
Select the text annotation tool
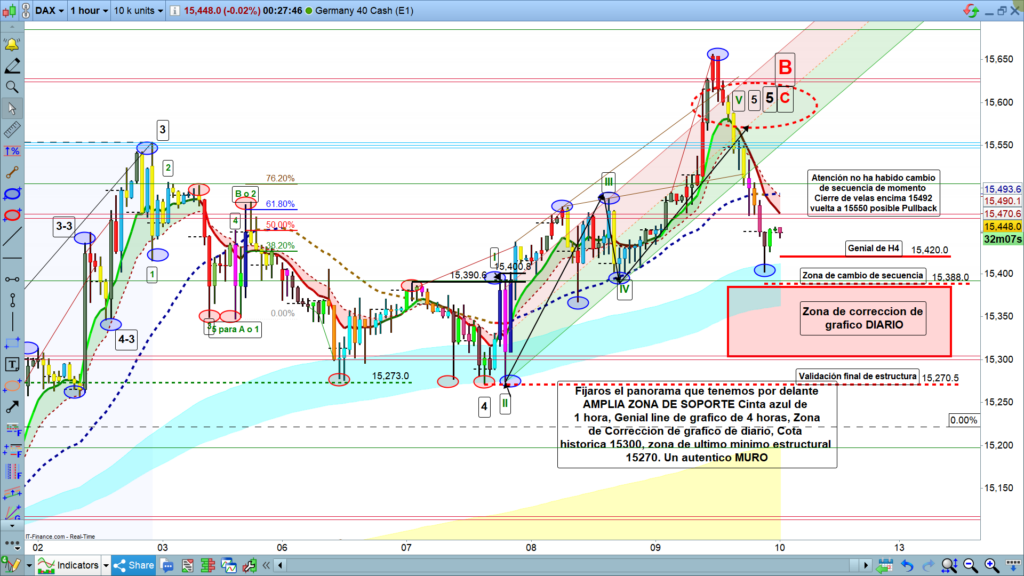12,363
